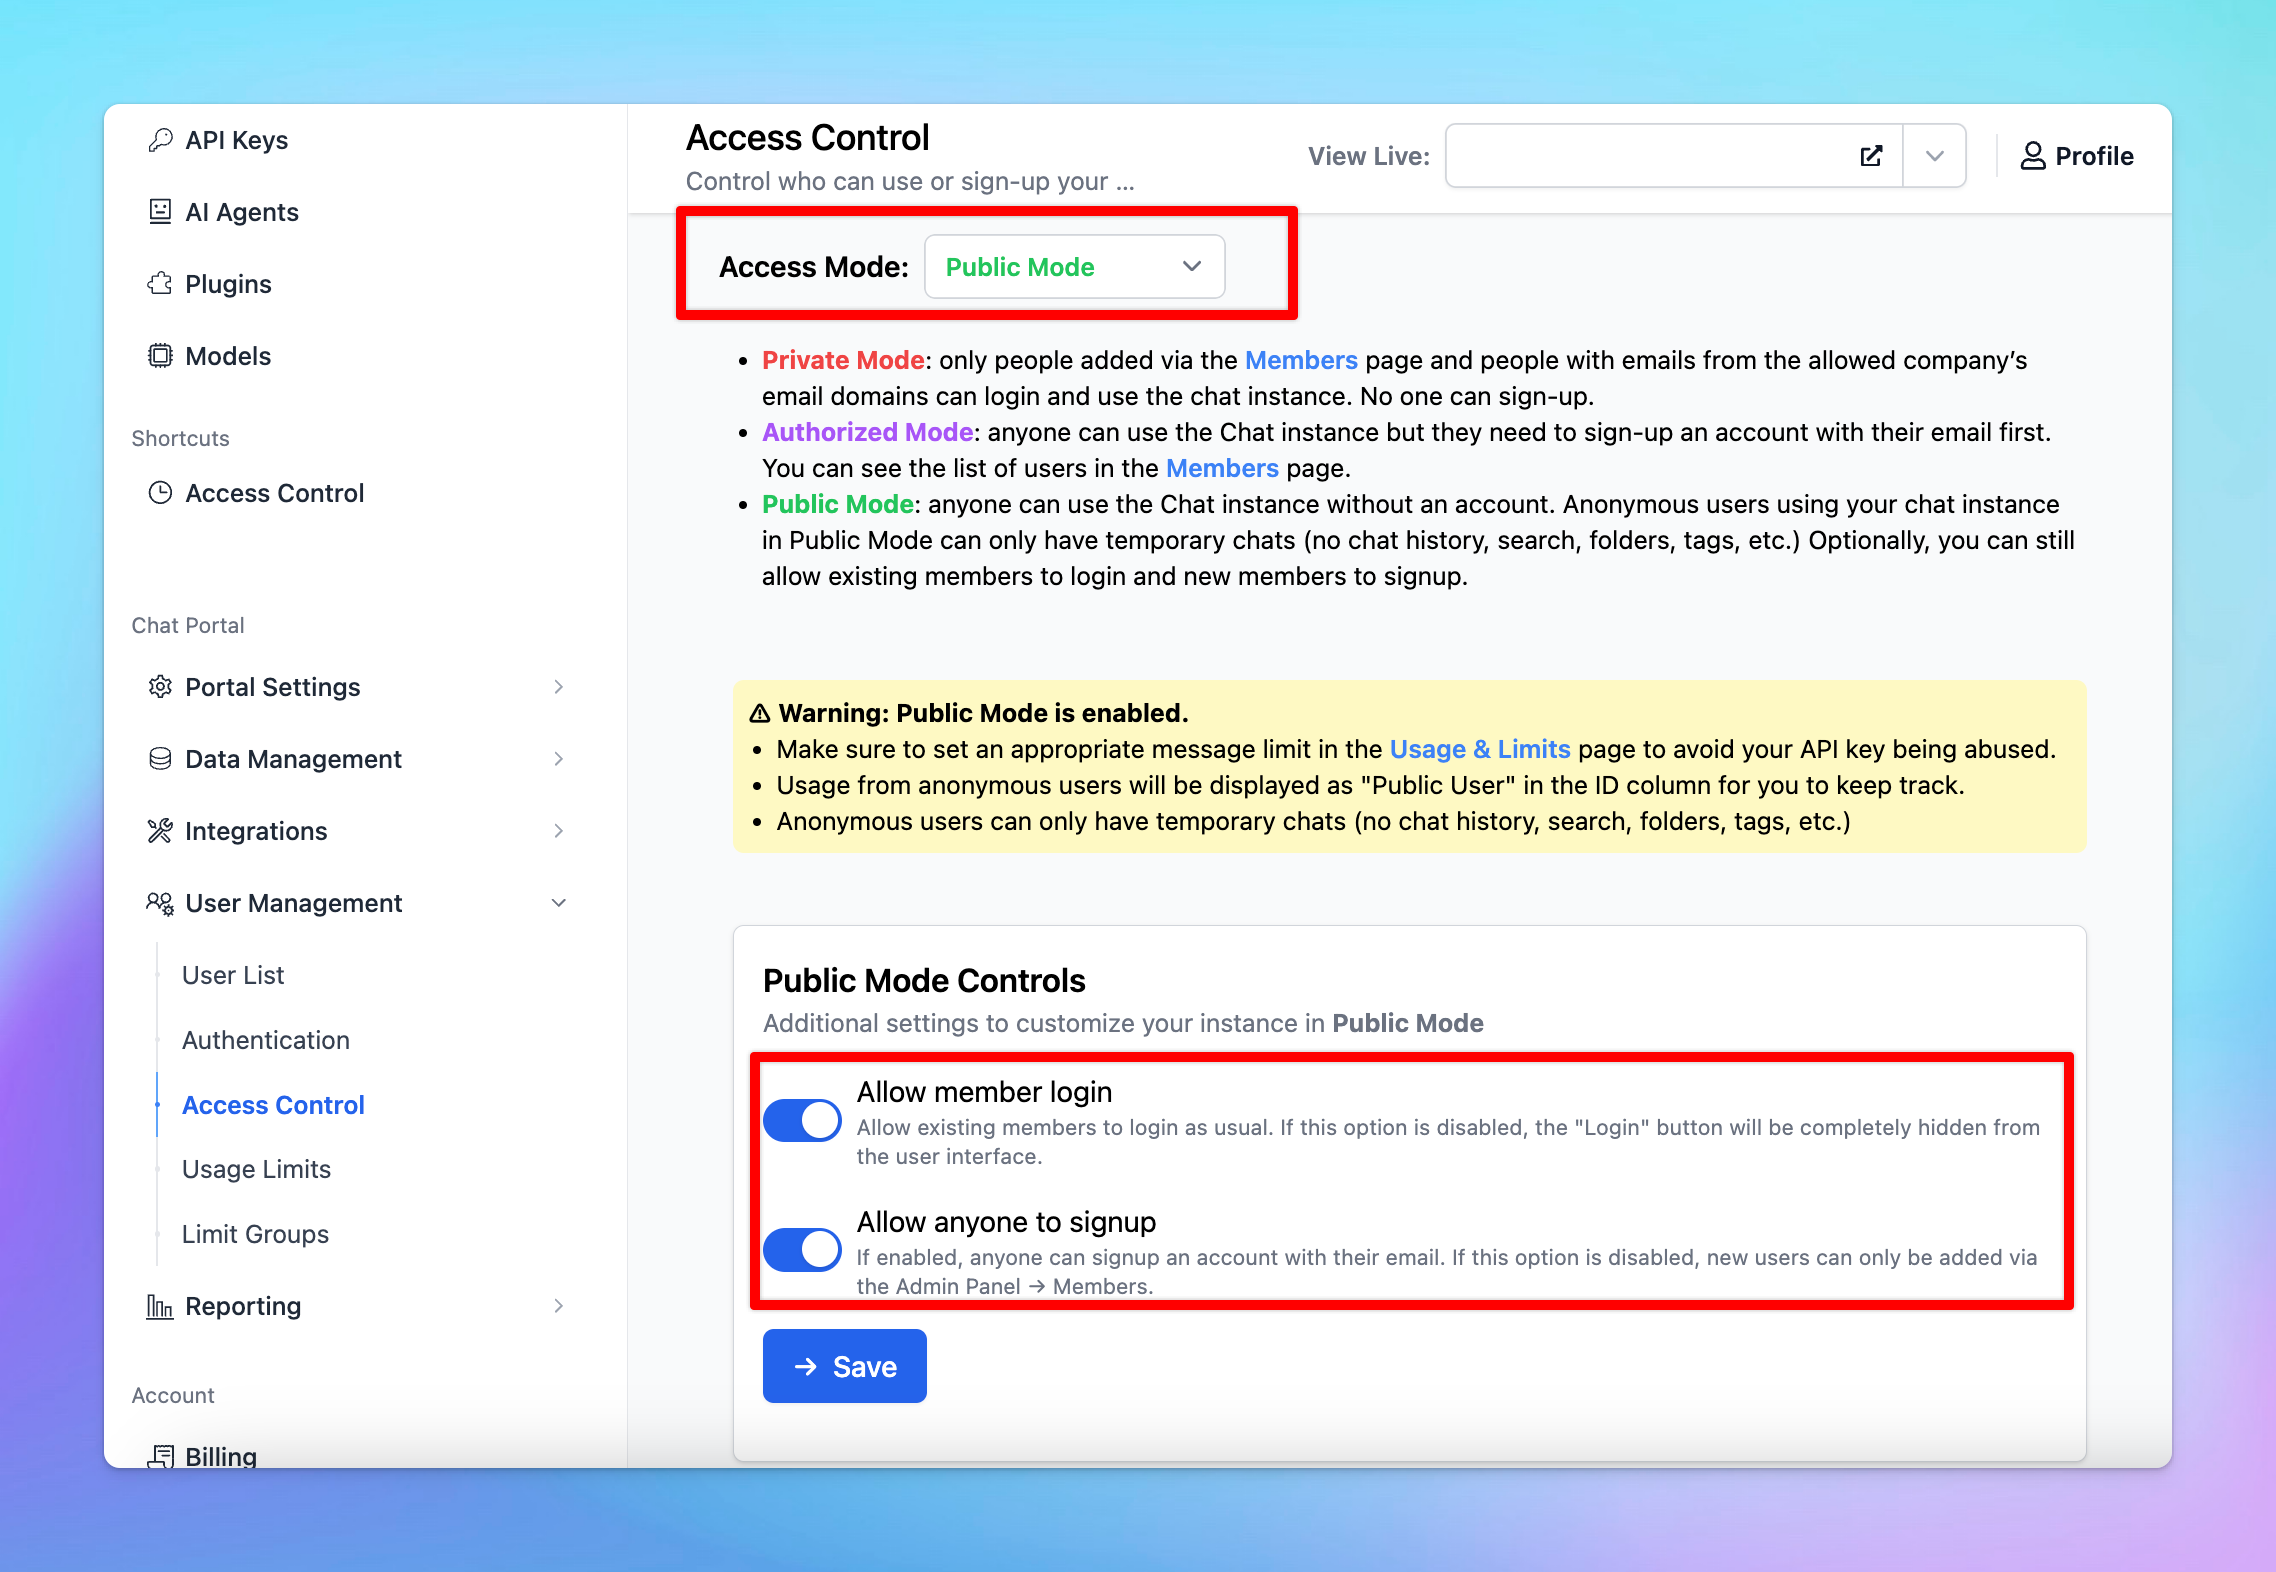Open Limit Groups submenu item

pos(255,1234)
